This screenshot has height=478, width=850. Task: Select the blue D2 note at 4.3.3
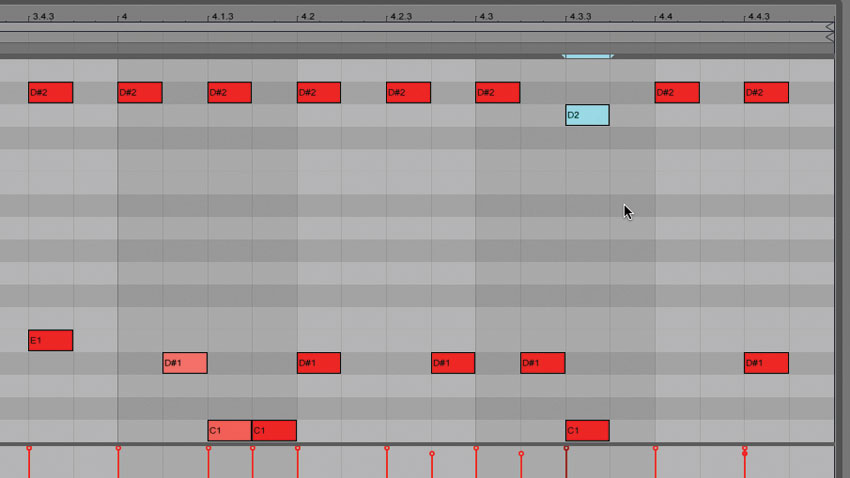[587, 115]
